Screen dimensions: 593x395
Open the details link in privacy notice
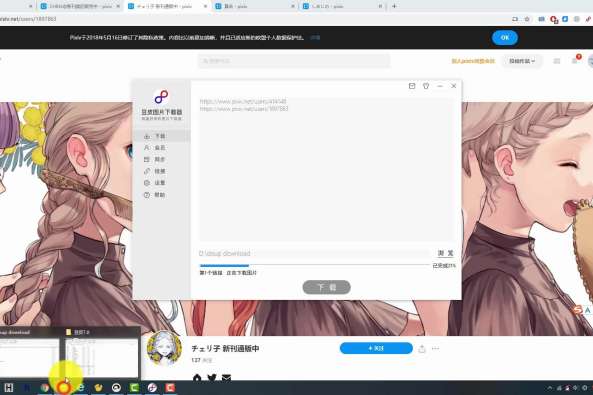315,37
